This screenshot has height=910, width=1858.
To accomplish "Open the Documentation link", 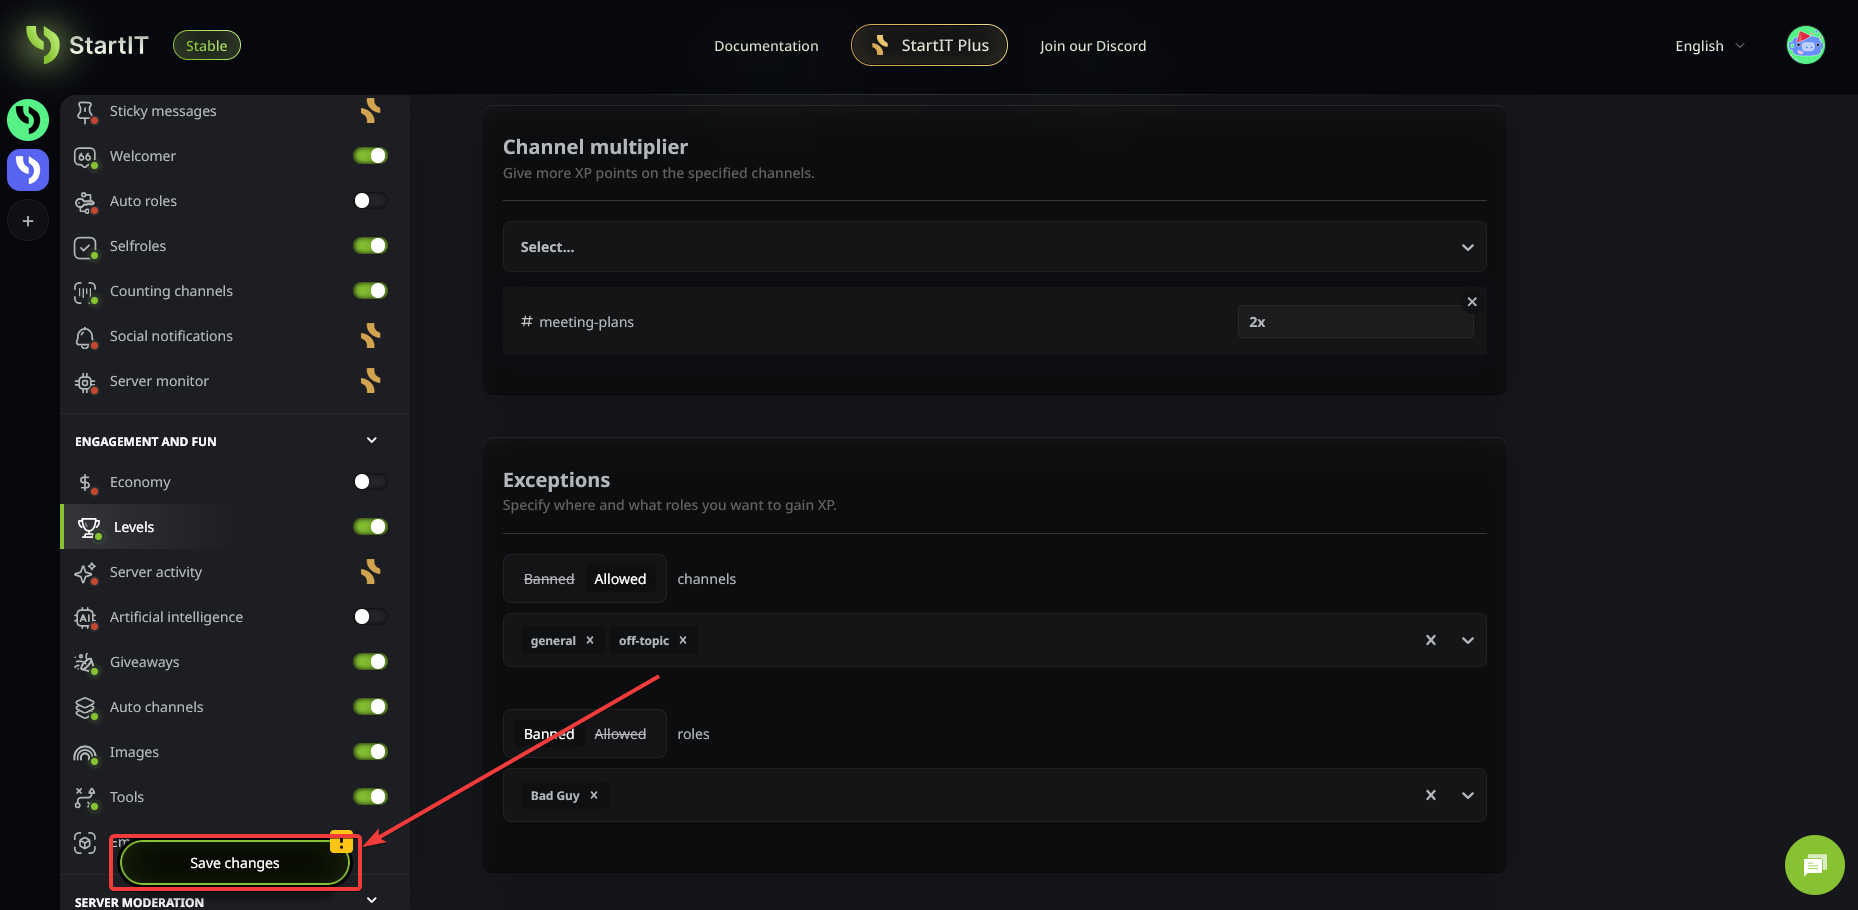I will coord(766,46).
